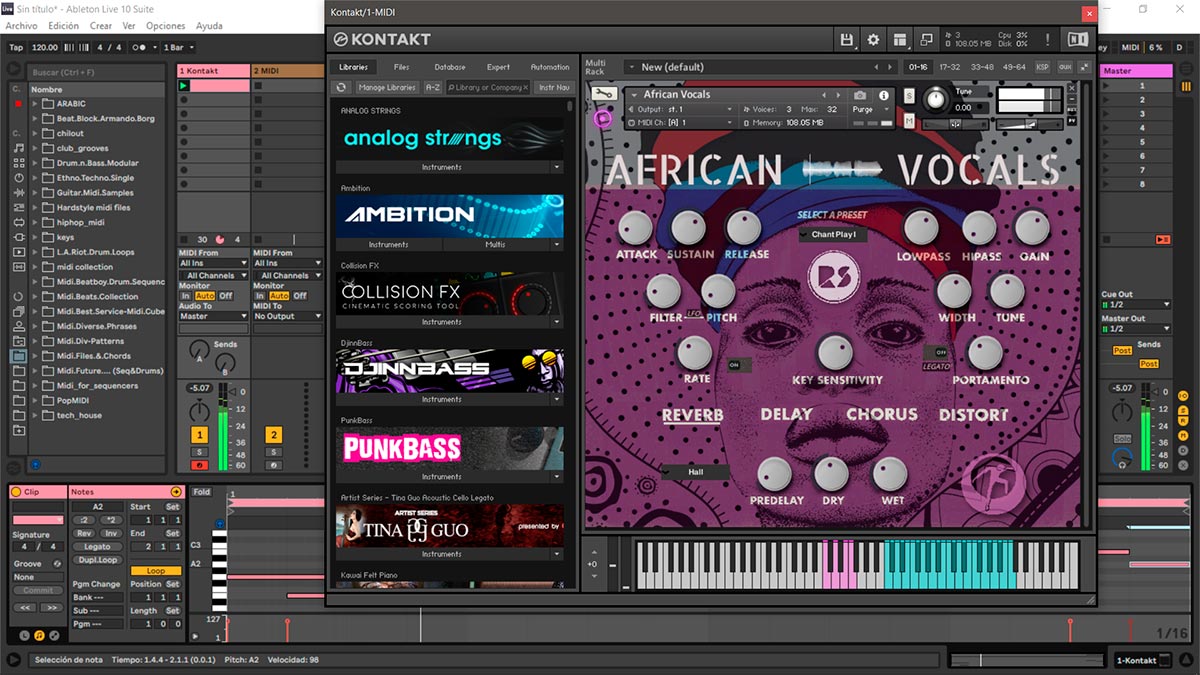Click the magenta glowing icon below the wrench

602,118
